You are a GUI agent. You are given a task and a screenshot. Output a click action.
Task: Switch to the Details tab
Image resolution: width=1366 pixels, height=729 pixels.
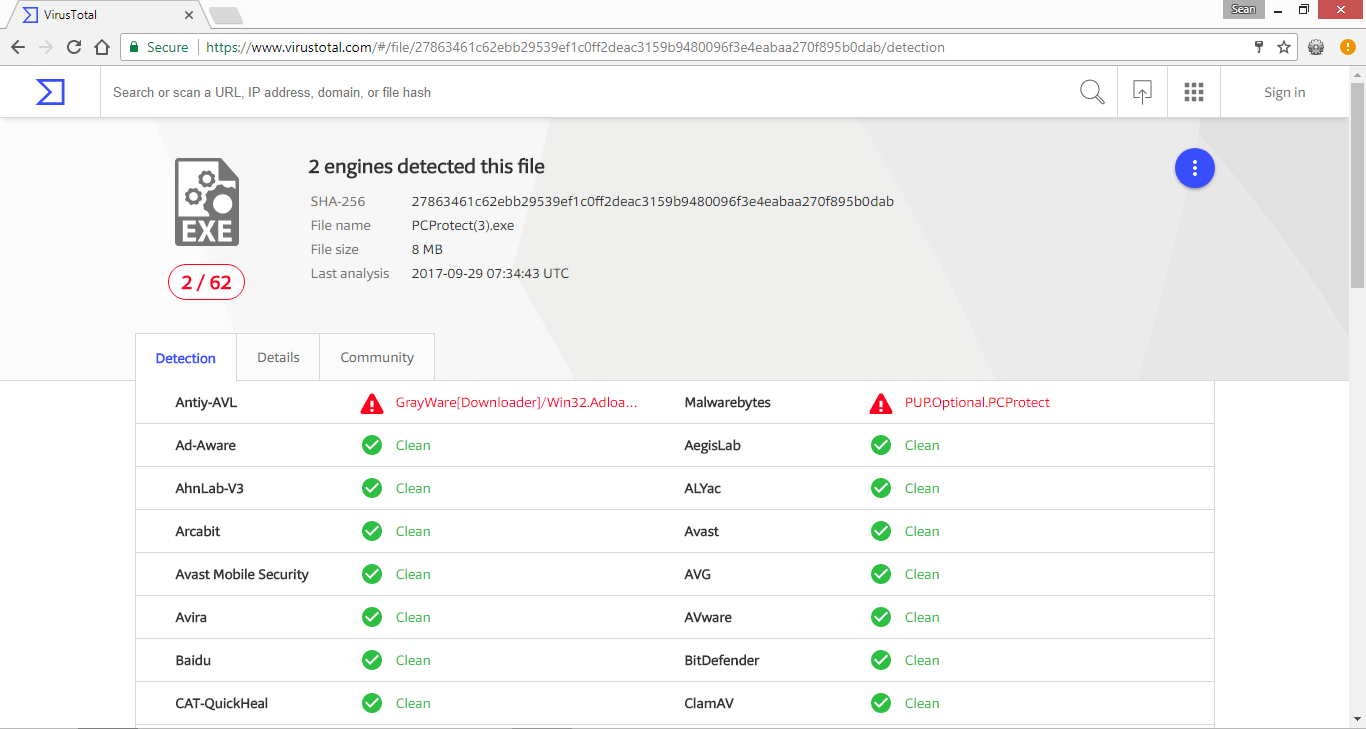click(x=278, y=357)
